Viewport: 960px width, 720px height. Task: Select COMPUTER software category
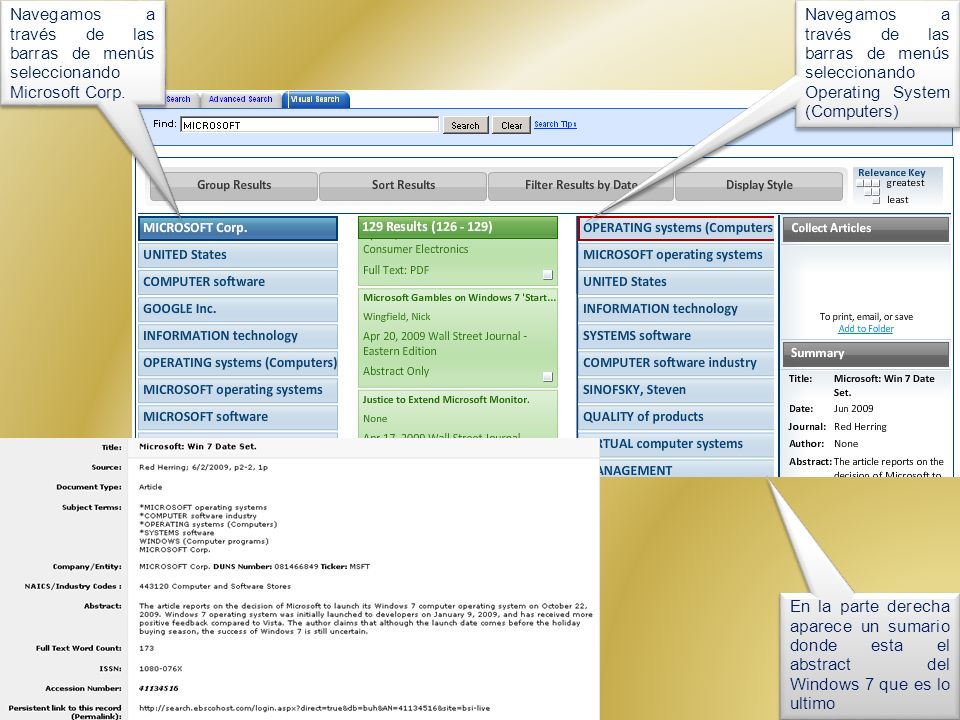point(238,282)
